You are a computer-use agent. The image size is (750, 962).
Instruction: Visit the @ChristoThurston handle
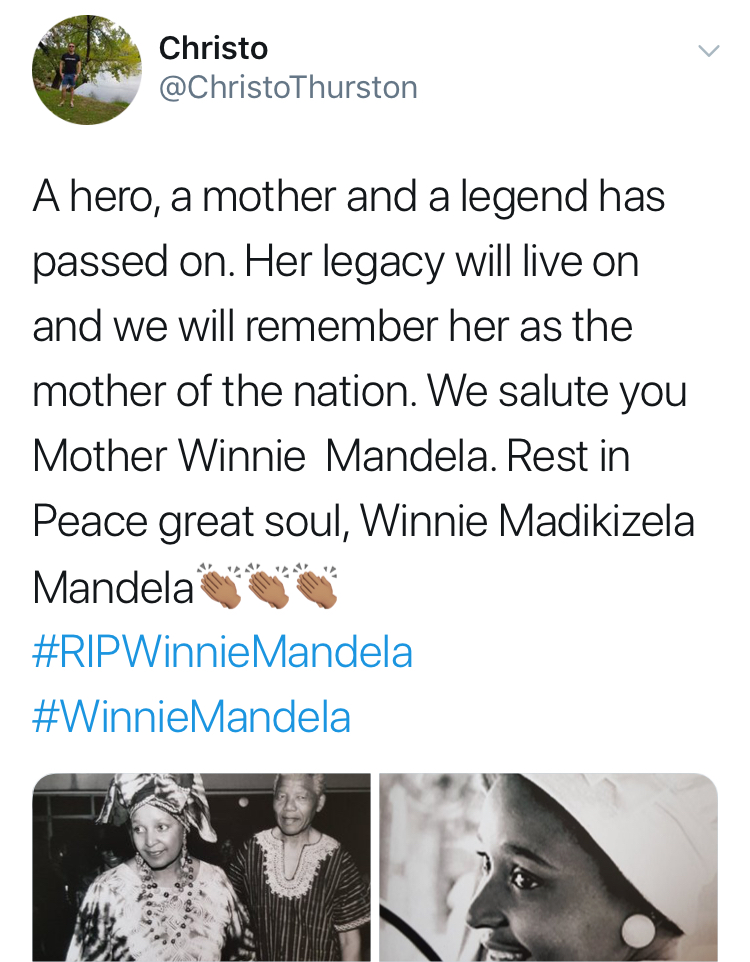(x=288, y=88)
